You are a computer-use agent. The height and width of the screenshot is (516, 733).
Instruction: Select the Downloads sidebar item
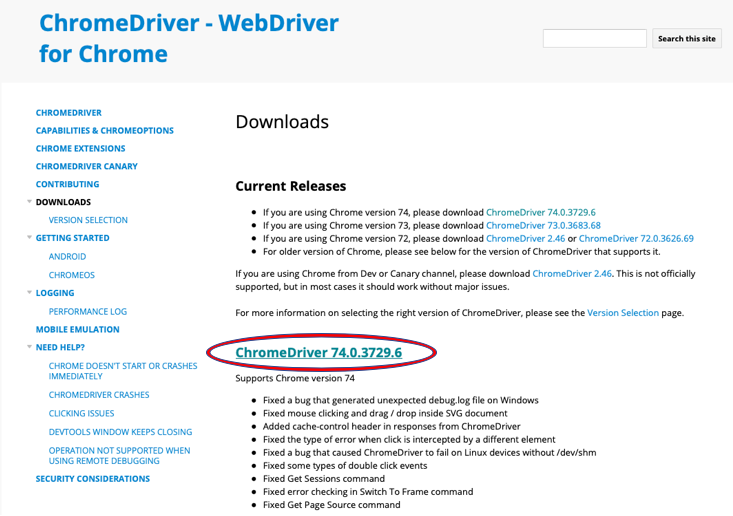click(x=63, y=202)
